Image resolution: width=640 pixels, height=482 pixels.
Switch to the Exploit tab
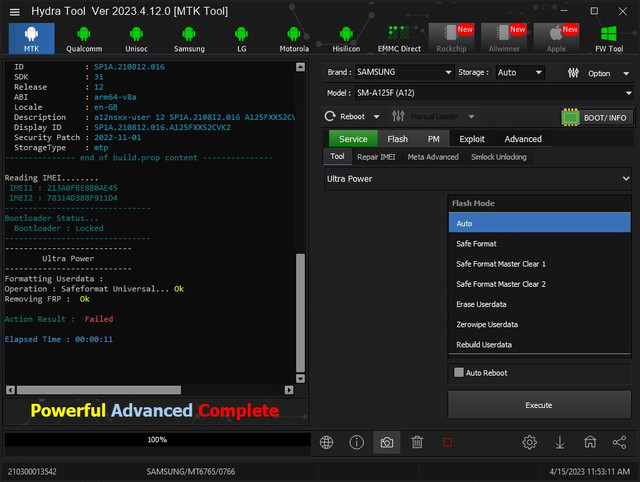tap(472, 139)
